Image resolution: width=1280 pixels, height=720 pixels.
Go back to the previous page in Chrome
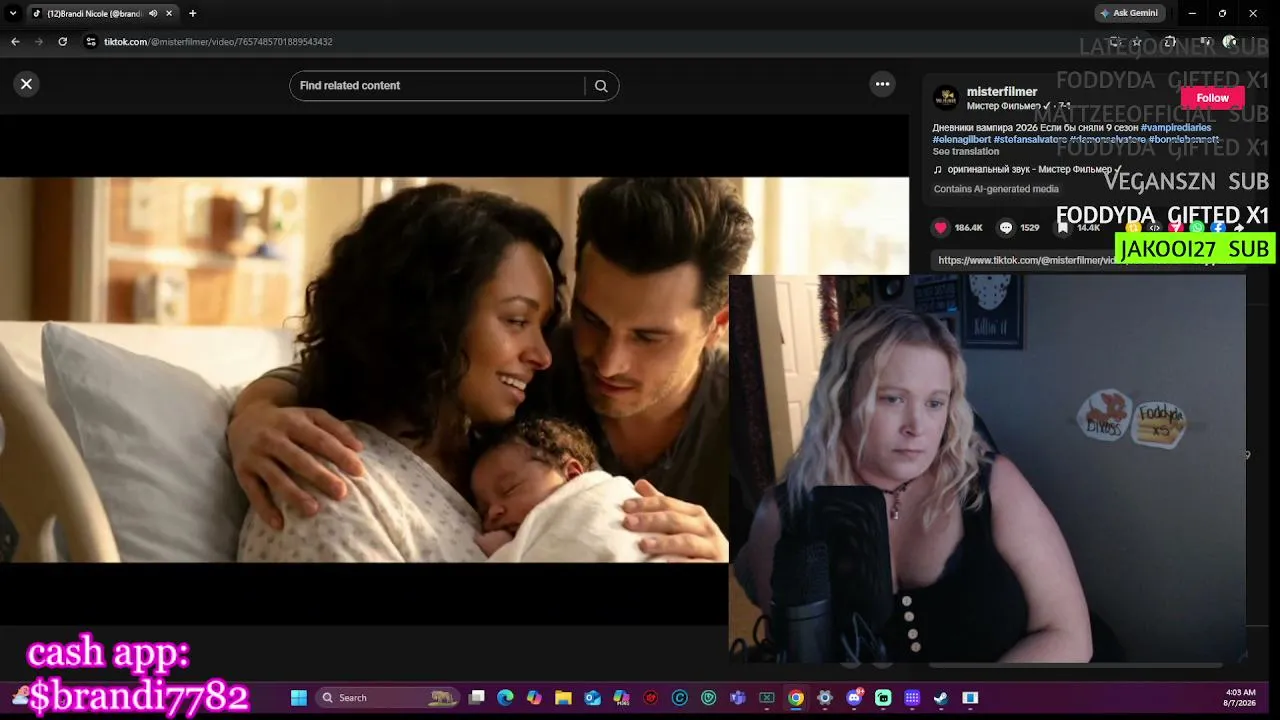pyautogui.click(x=15, y=42)
